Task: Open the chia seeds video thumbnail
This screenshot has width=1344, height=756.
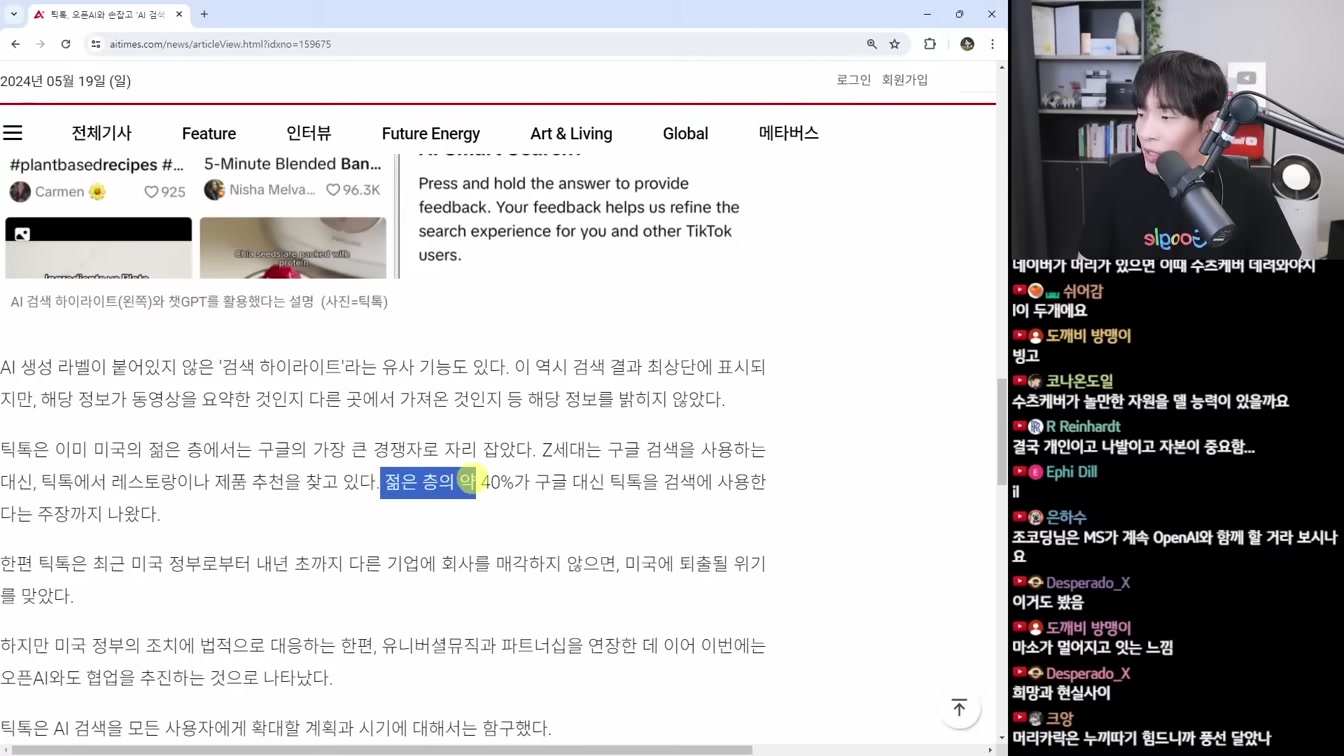Action: (293, 248)
